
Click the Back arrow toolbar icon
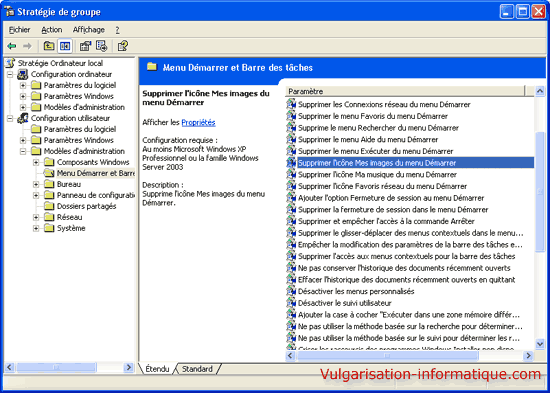coord(12,46)
